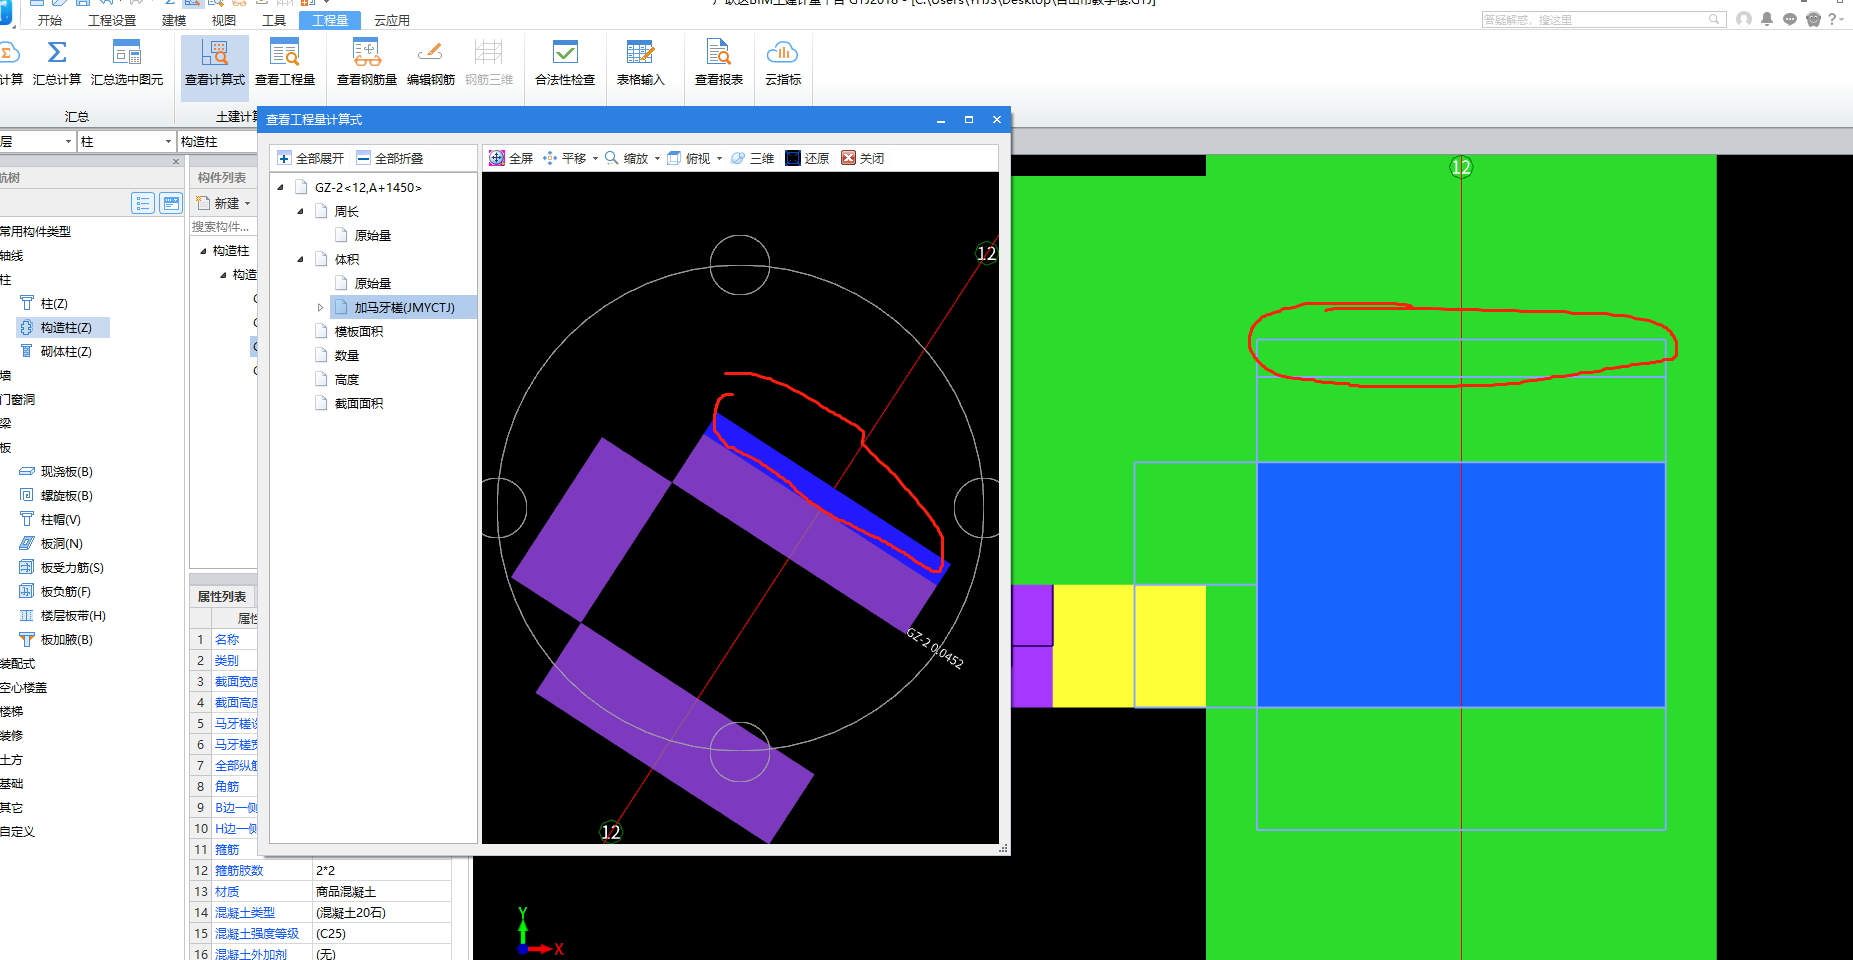Select 高度 in the formula tree
1853x960 pixels.
[x=347, y=379]
